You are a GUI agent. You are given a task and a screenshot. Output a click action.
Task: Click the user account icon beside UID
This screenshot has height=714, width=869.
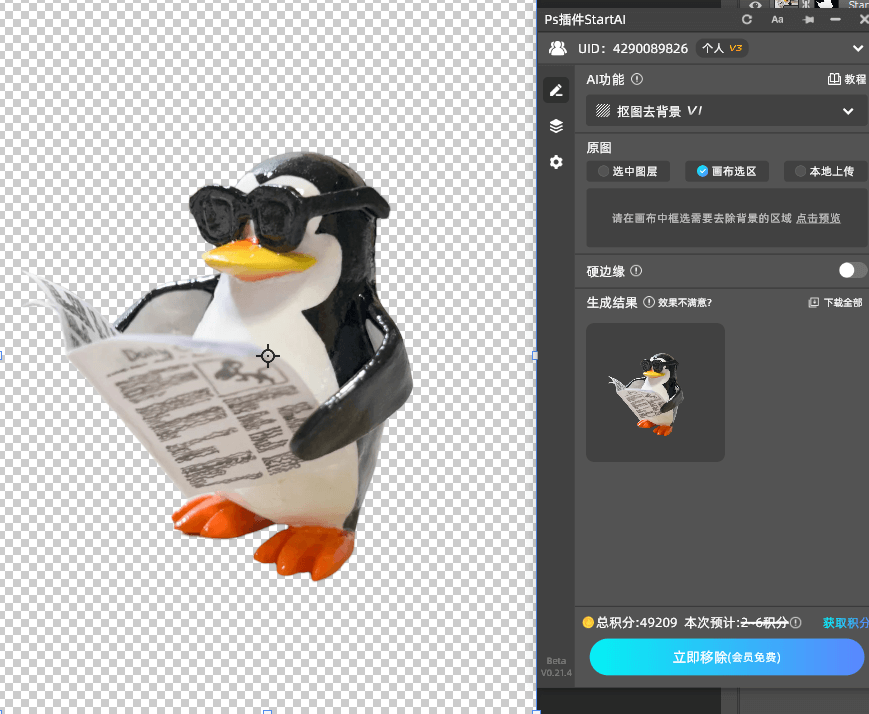pos(557,48)
